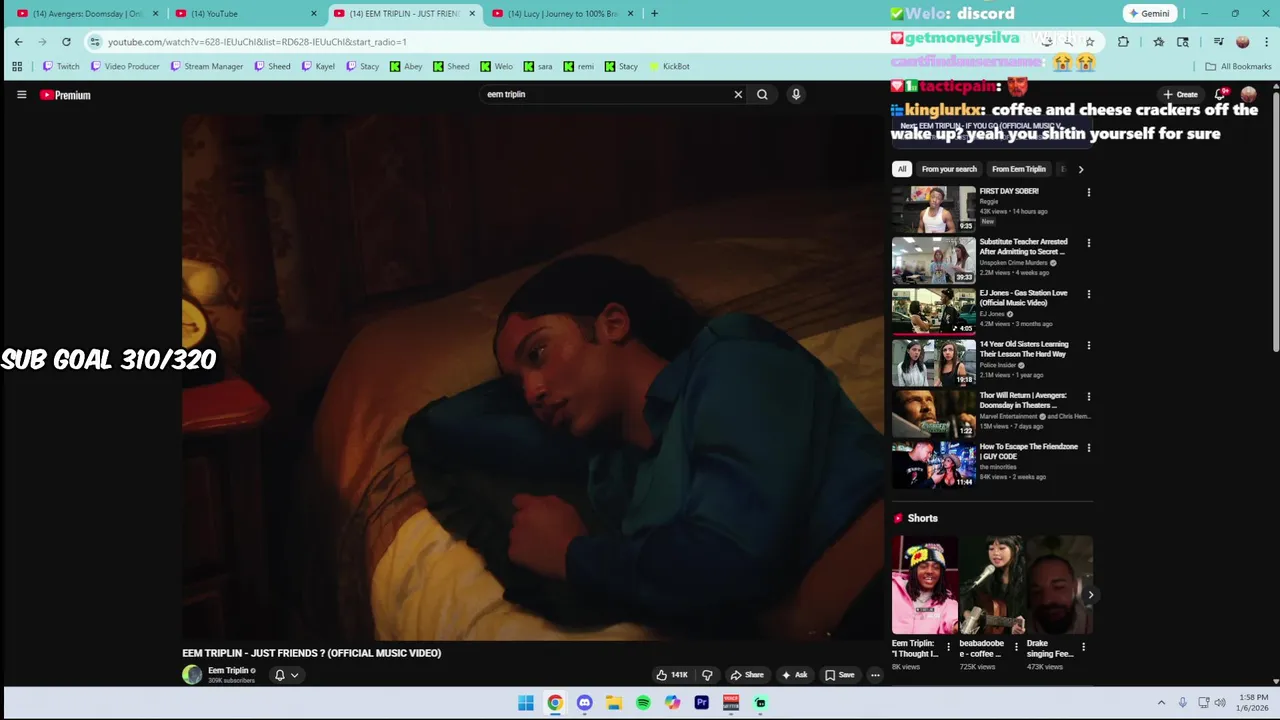
Task: Dislike the Just Friends video
Action: (707, 675)
